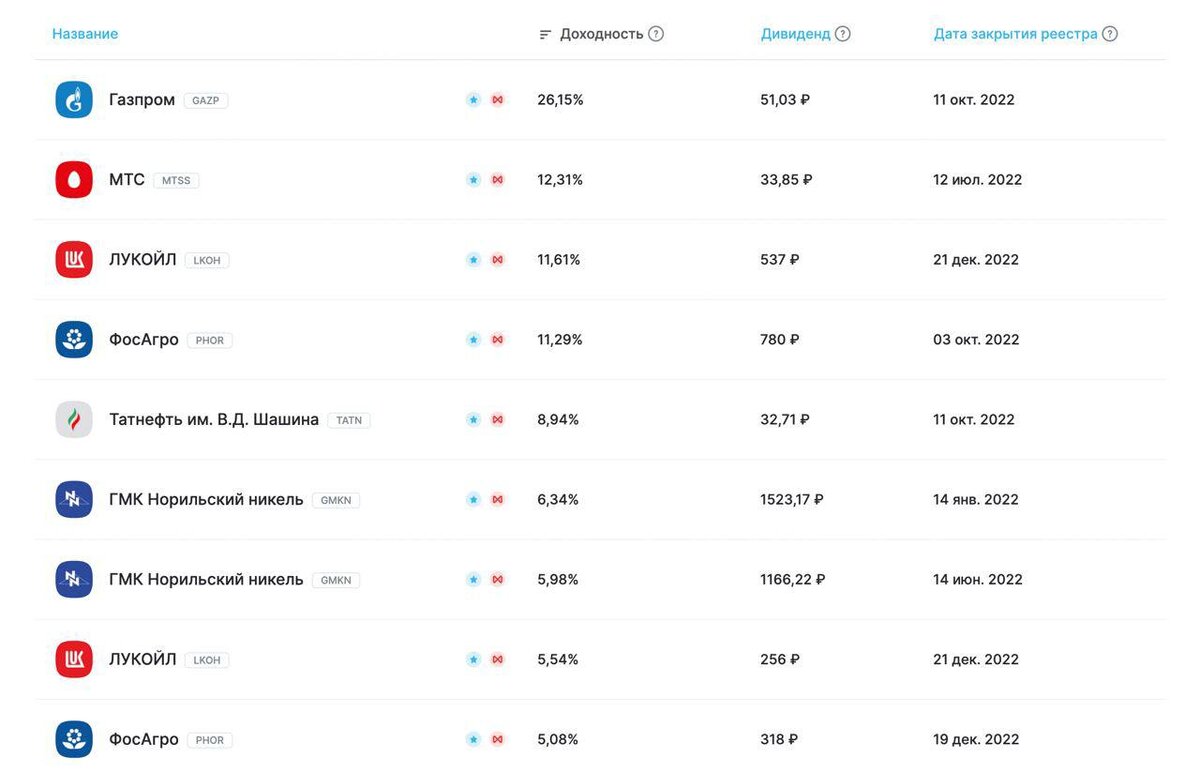Click the 256 ₽ dividend value
Screen dimensions: 1200x773
[x=779, y=660]
